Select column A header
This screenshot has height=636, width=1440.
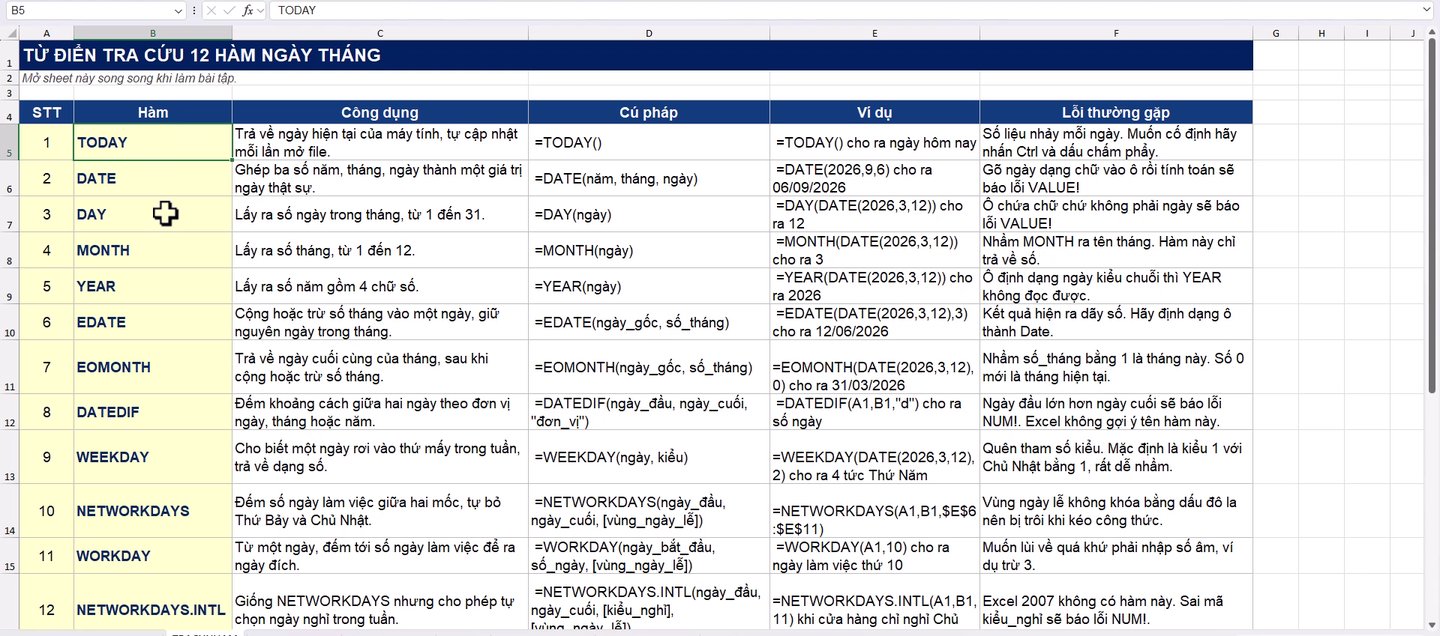[x=47, y=34]
